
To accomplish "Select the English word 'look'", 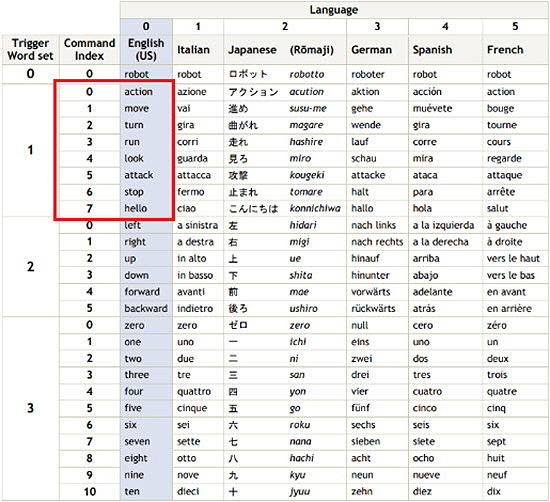I will coord(134,158).
